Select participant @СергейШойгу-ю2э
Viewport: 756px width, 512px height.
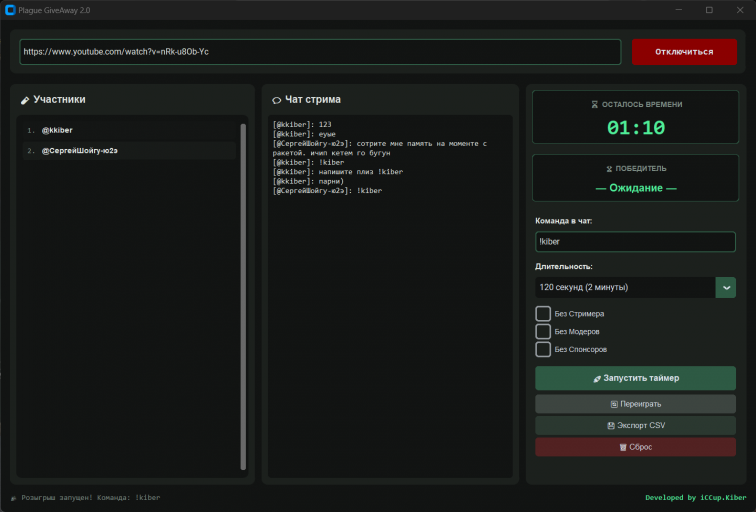[129, 150]
